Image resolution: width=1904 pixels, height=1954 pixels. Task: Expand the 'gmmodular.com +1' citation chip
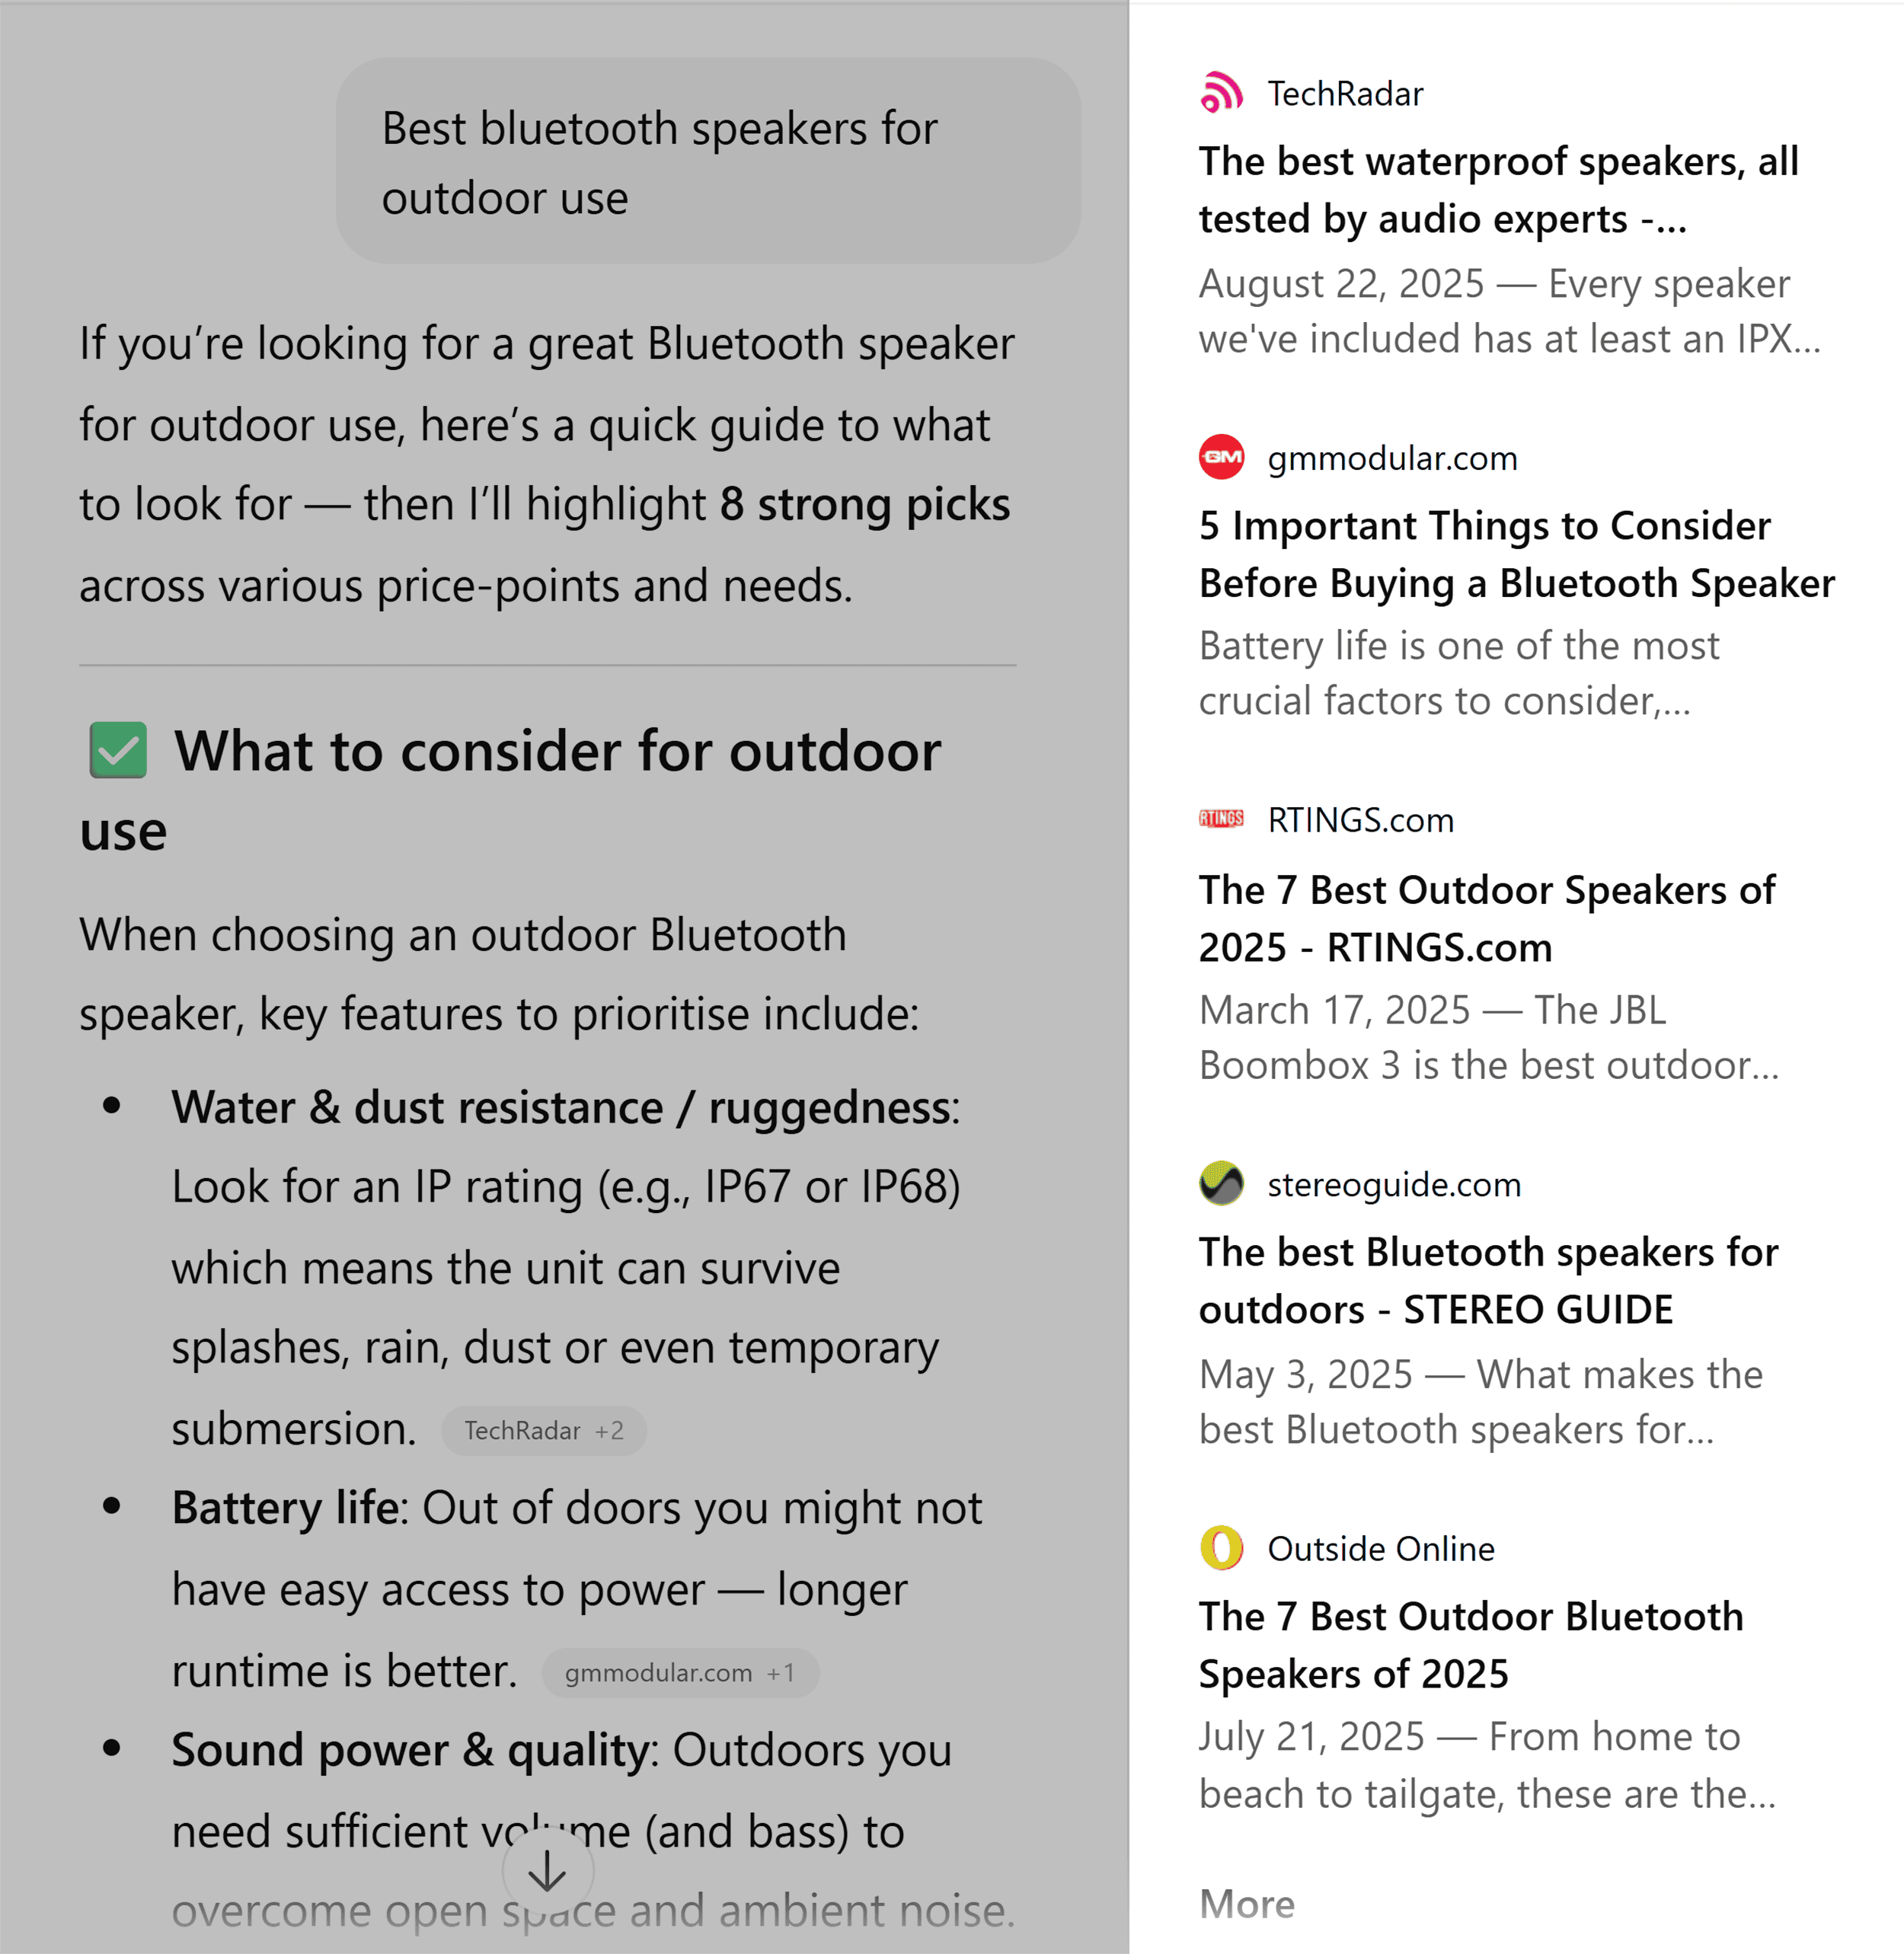click(680, 1672)
